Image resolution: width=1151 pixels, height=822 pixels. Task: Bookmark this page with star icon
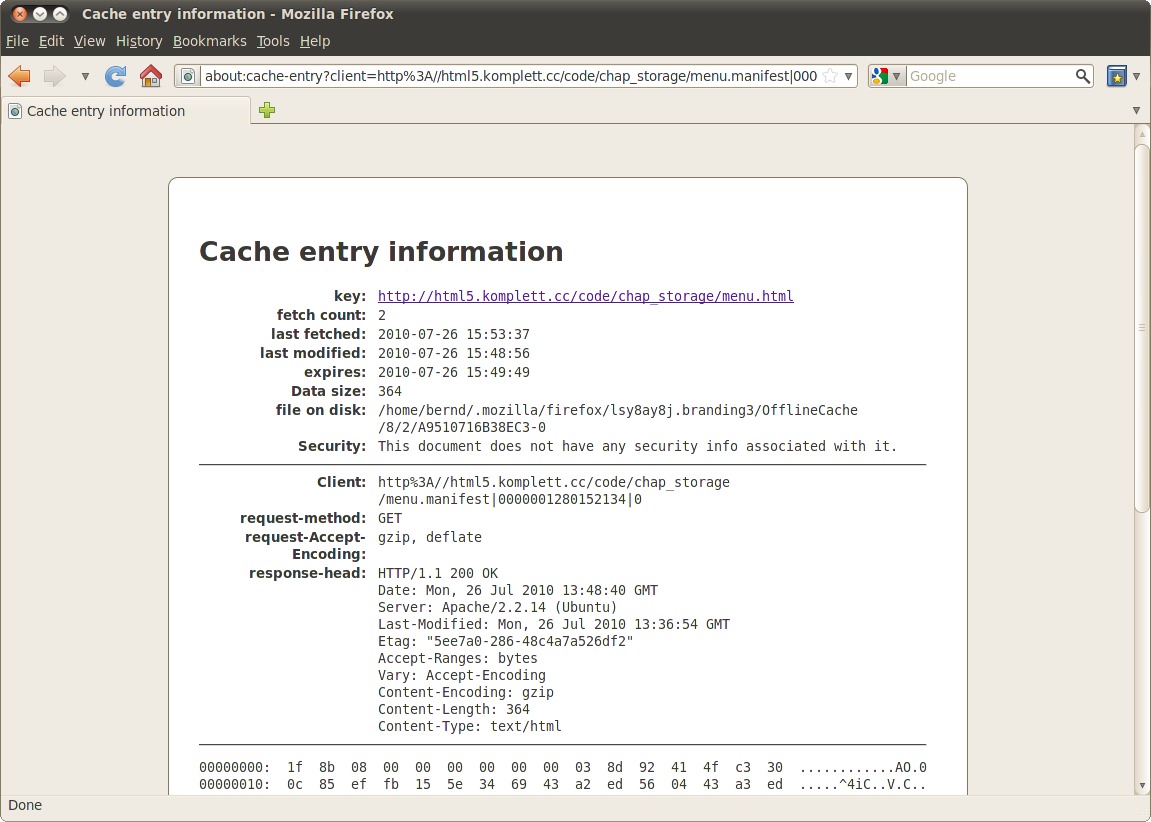point(830,76)
